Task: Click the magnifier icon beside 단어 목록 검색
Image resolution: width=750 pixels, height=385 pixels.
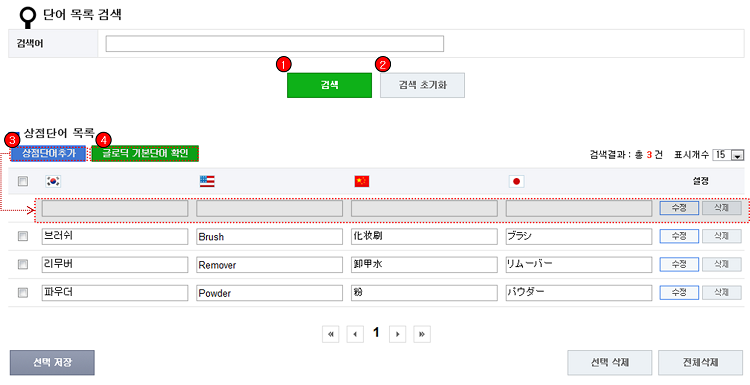Action: click(x=29, y=17)
